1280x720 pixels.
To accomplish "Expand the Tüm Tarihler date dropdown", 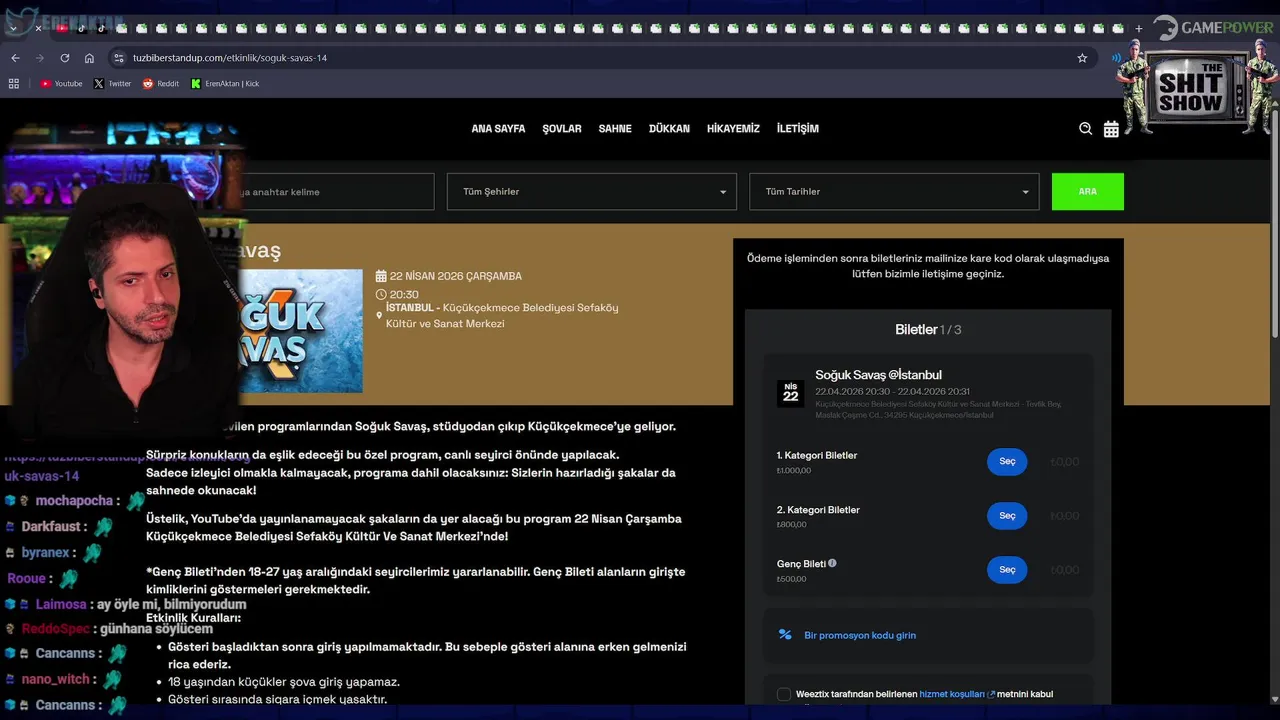I will 894,192.
